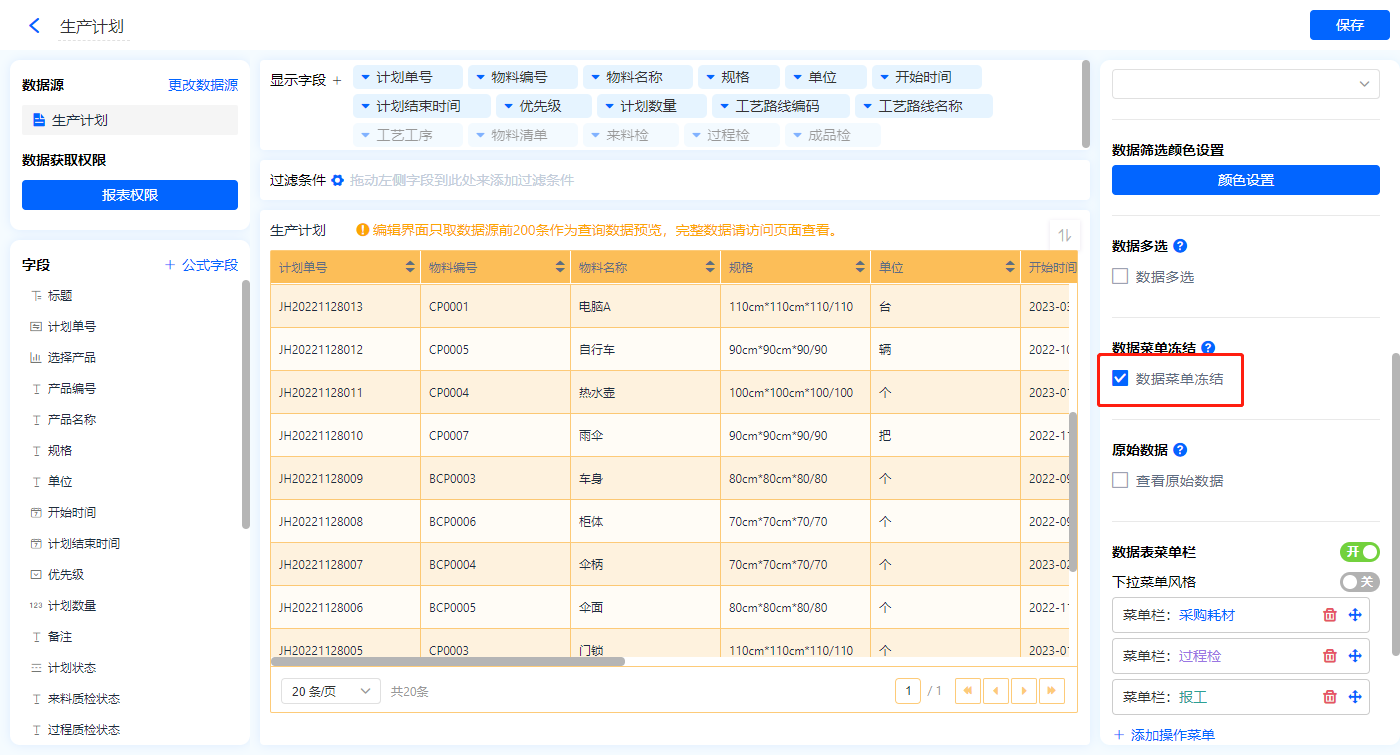Turn off the 数据表菜单栏 switch

[x=1359, y=552]
